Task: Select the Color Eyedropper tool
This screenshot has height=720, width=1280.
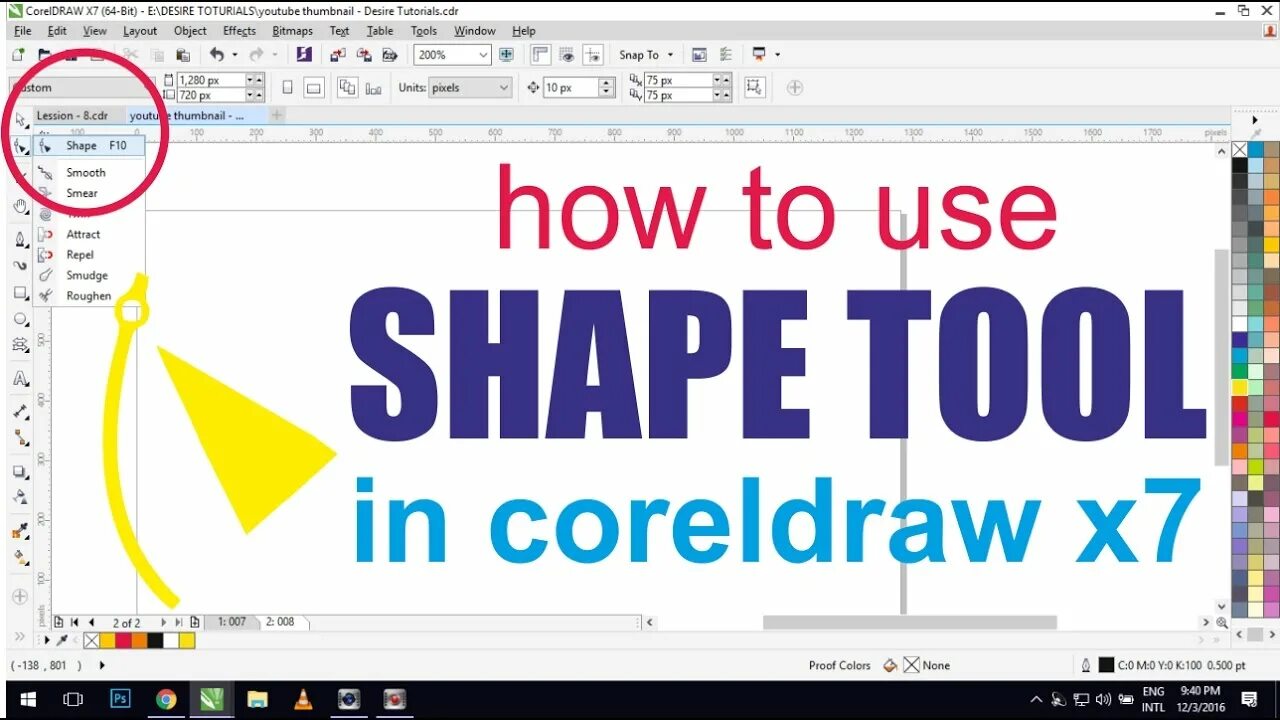Action: point(20,531)
